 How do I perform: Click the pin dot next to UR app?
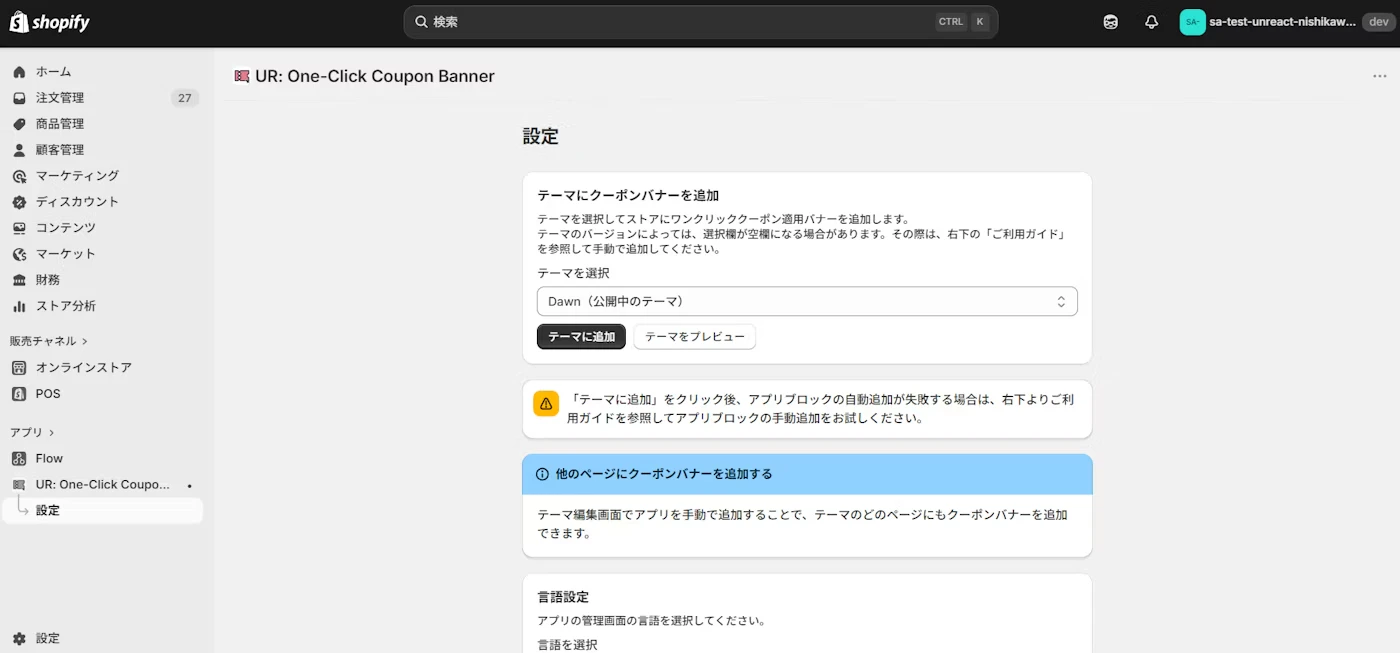click(x=190, y=486)
